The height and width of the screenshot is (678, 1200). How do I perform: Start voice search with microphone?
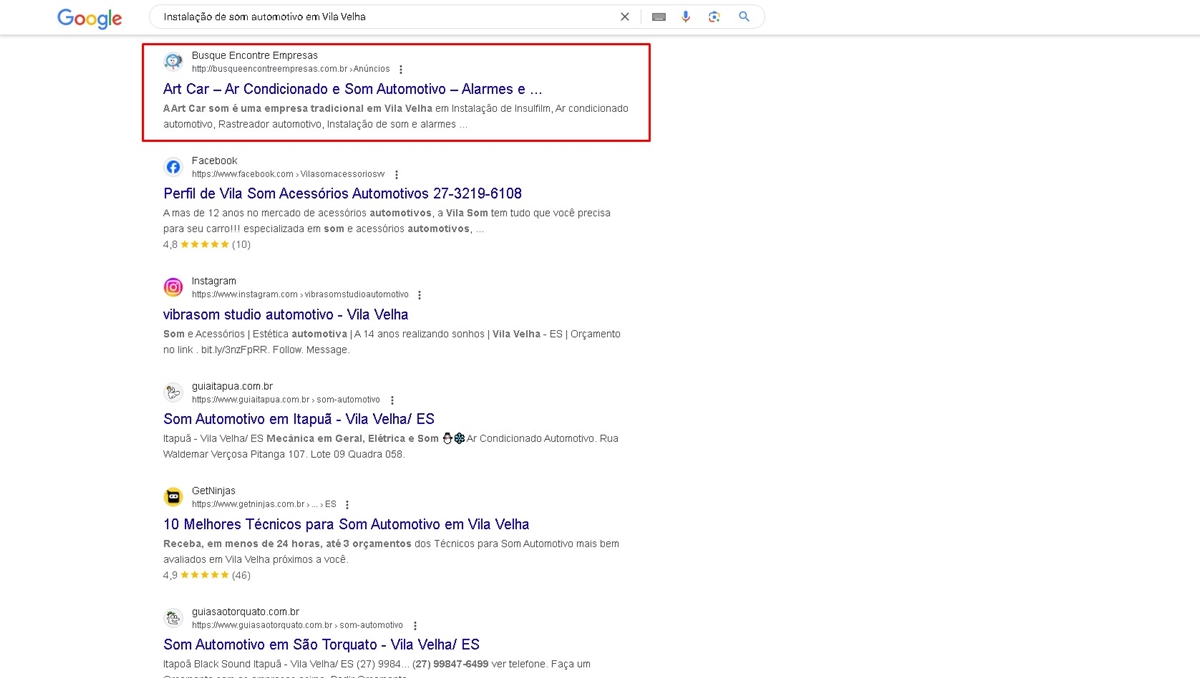[686, 17]
